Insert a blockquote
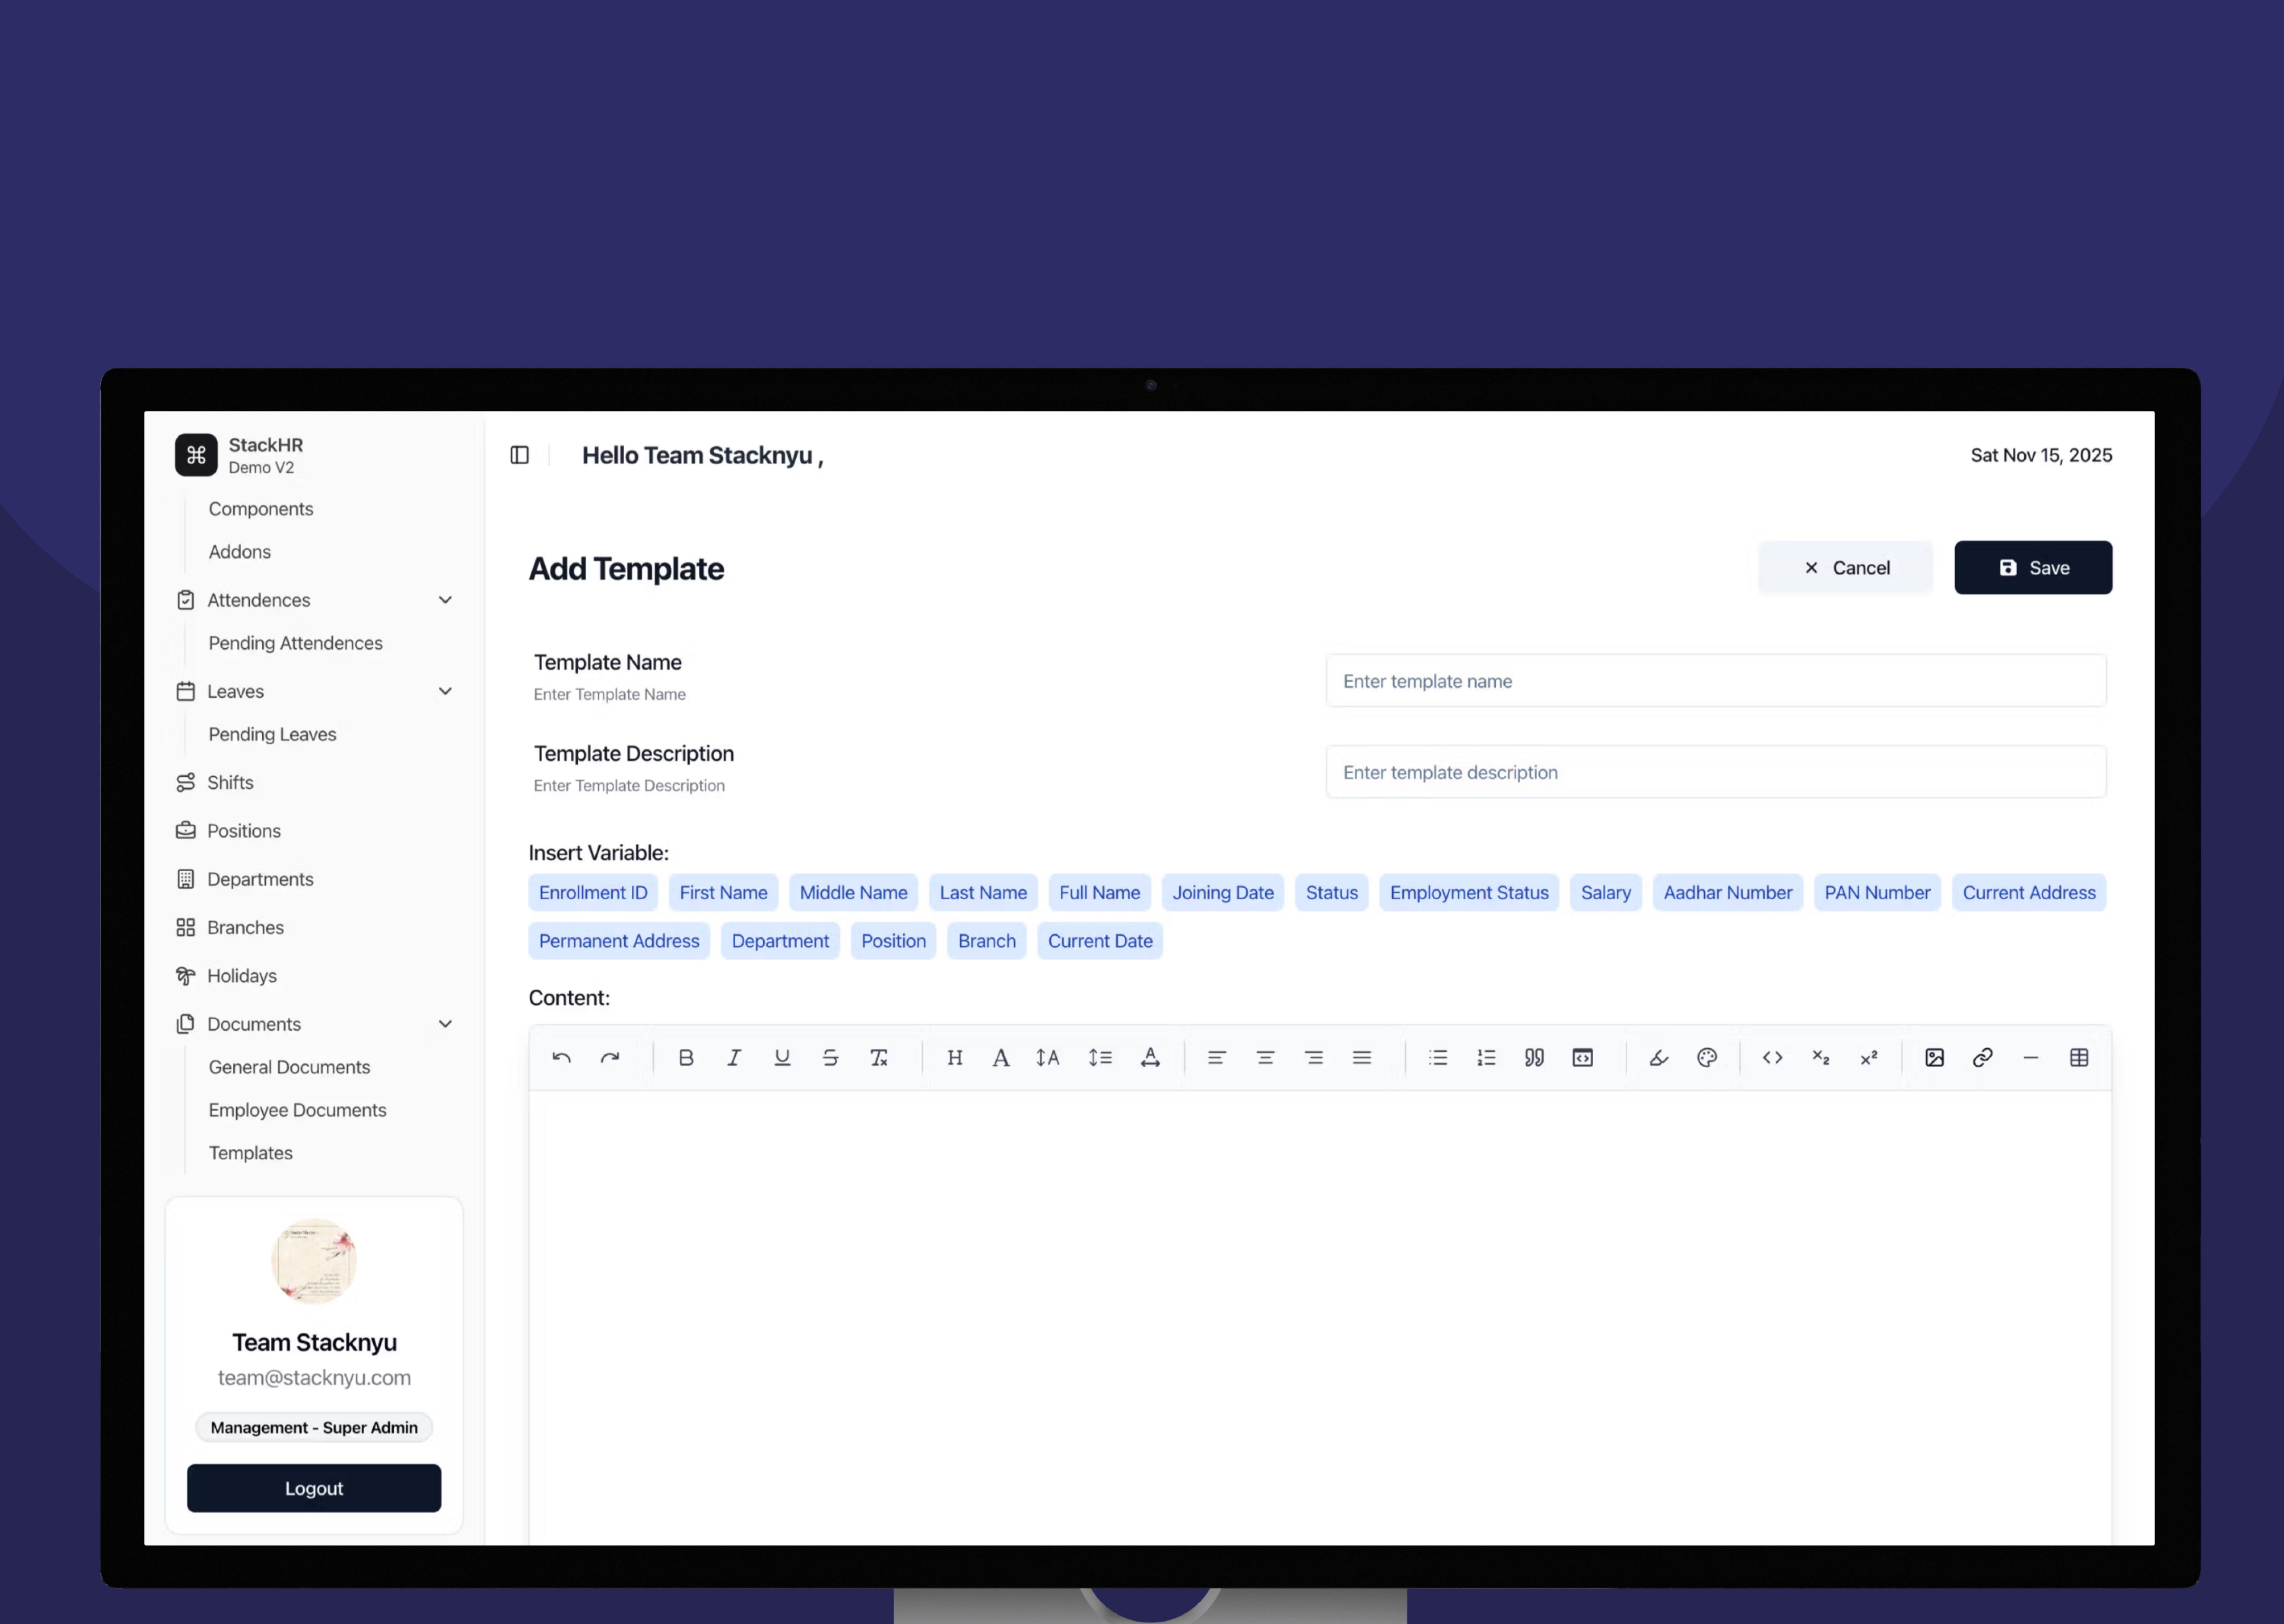Screen dimensions: 2284x1624 coord(1534,1057)
